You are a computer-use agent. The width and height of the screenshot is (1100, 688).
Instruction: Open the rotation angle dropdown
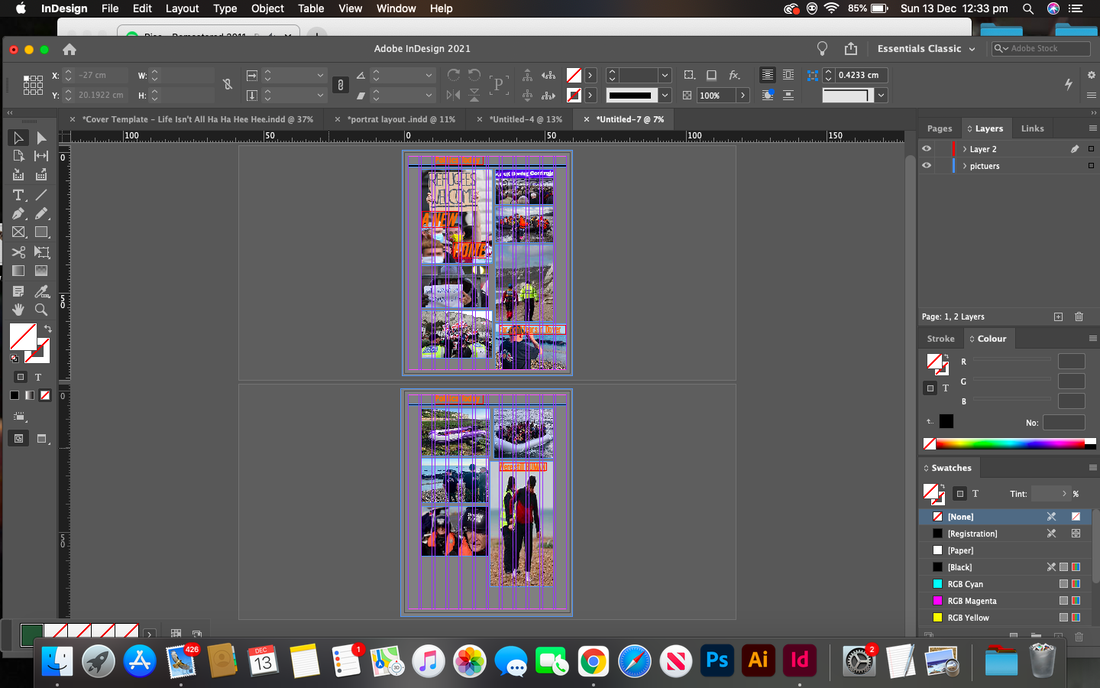click(429, 75)
